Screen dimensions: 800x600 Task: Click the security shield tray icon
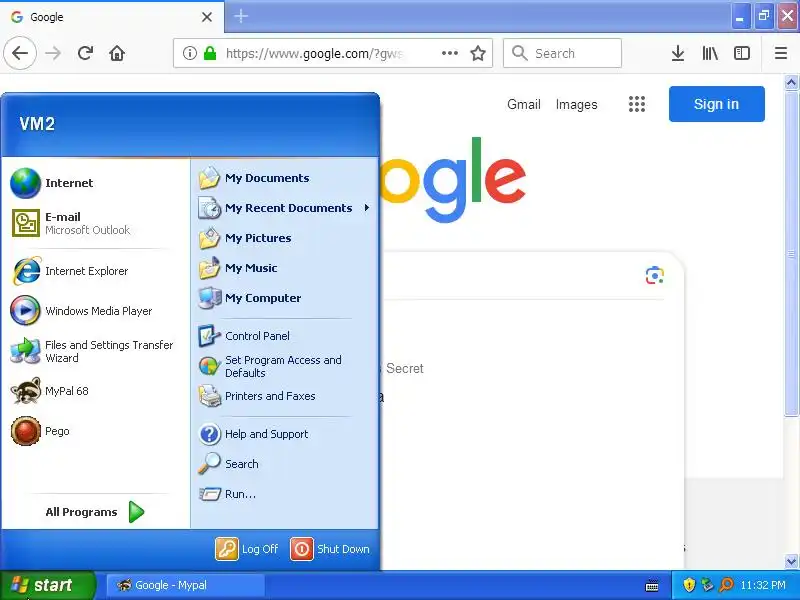click(689, 585)
